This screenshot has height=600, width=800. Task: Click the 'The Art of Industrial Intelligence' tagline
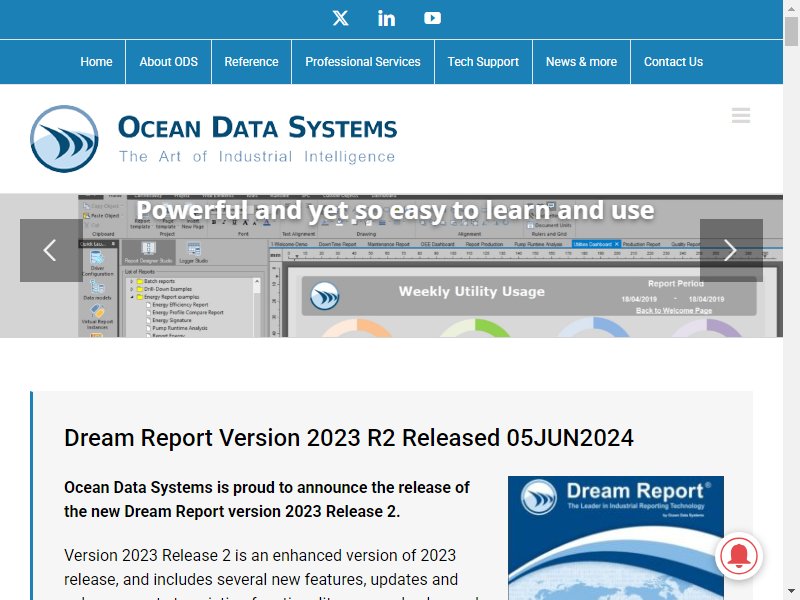coord(257,157)
